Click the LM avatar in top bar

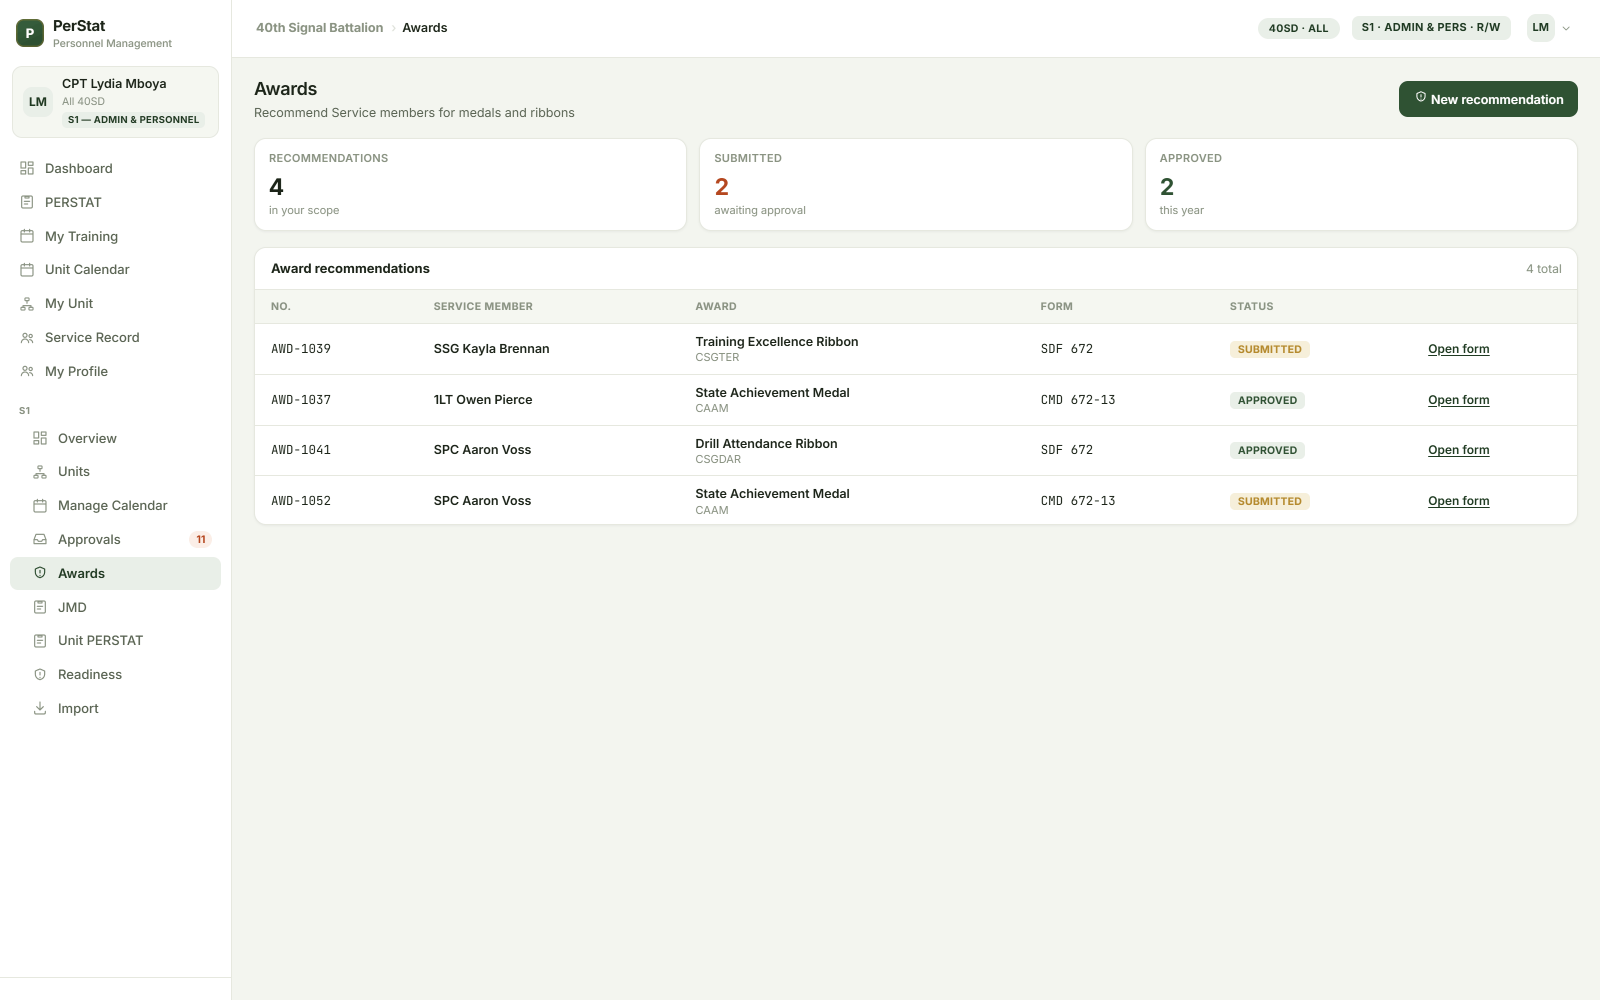[1540, 28]
